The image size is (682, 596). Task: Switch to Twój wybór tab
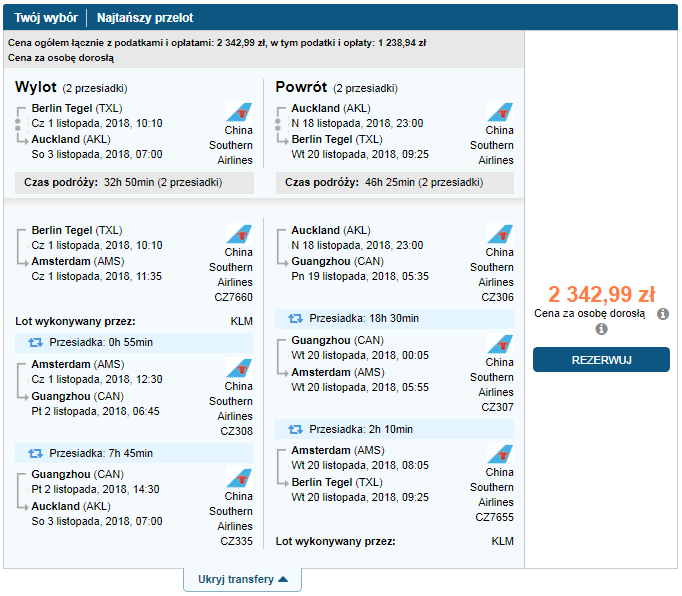pos(46,18)
